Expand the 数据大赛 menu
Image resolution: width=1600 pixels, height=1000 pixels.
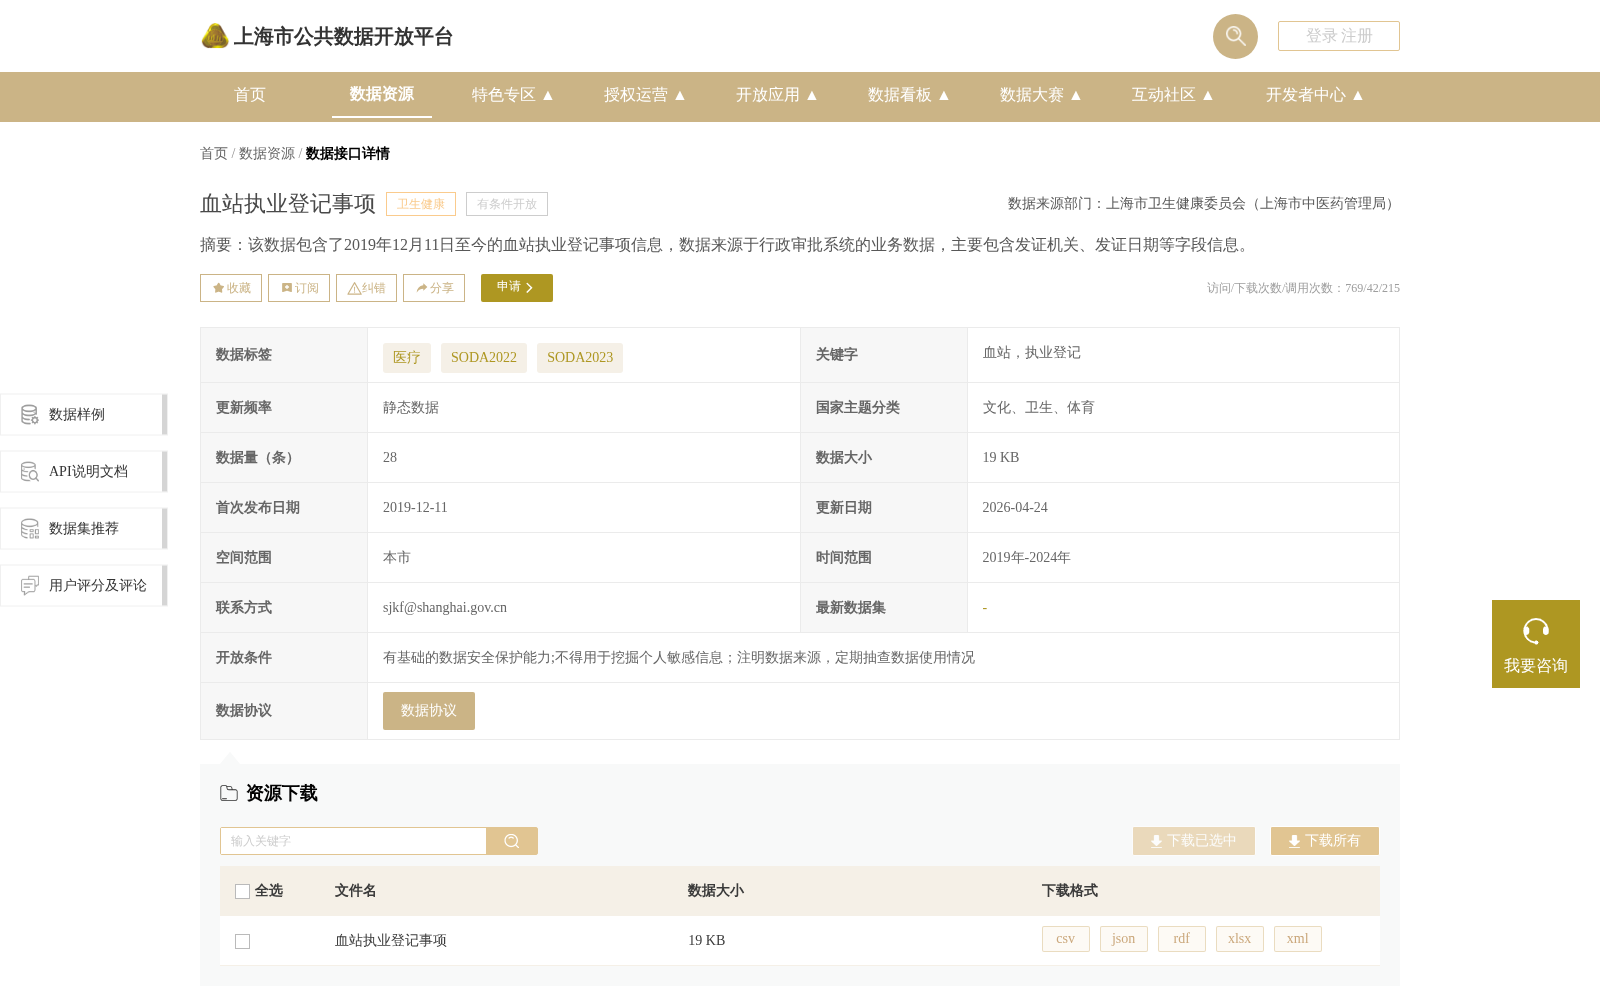(x=1040, y=95)
